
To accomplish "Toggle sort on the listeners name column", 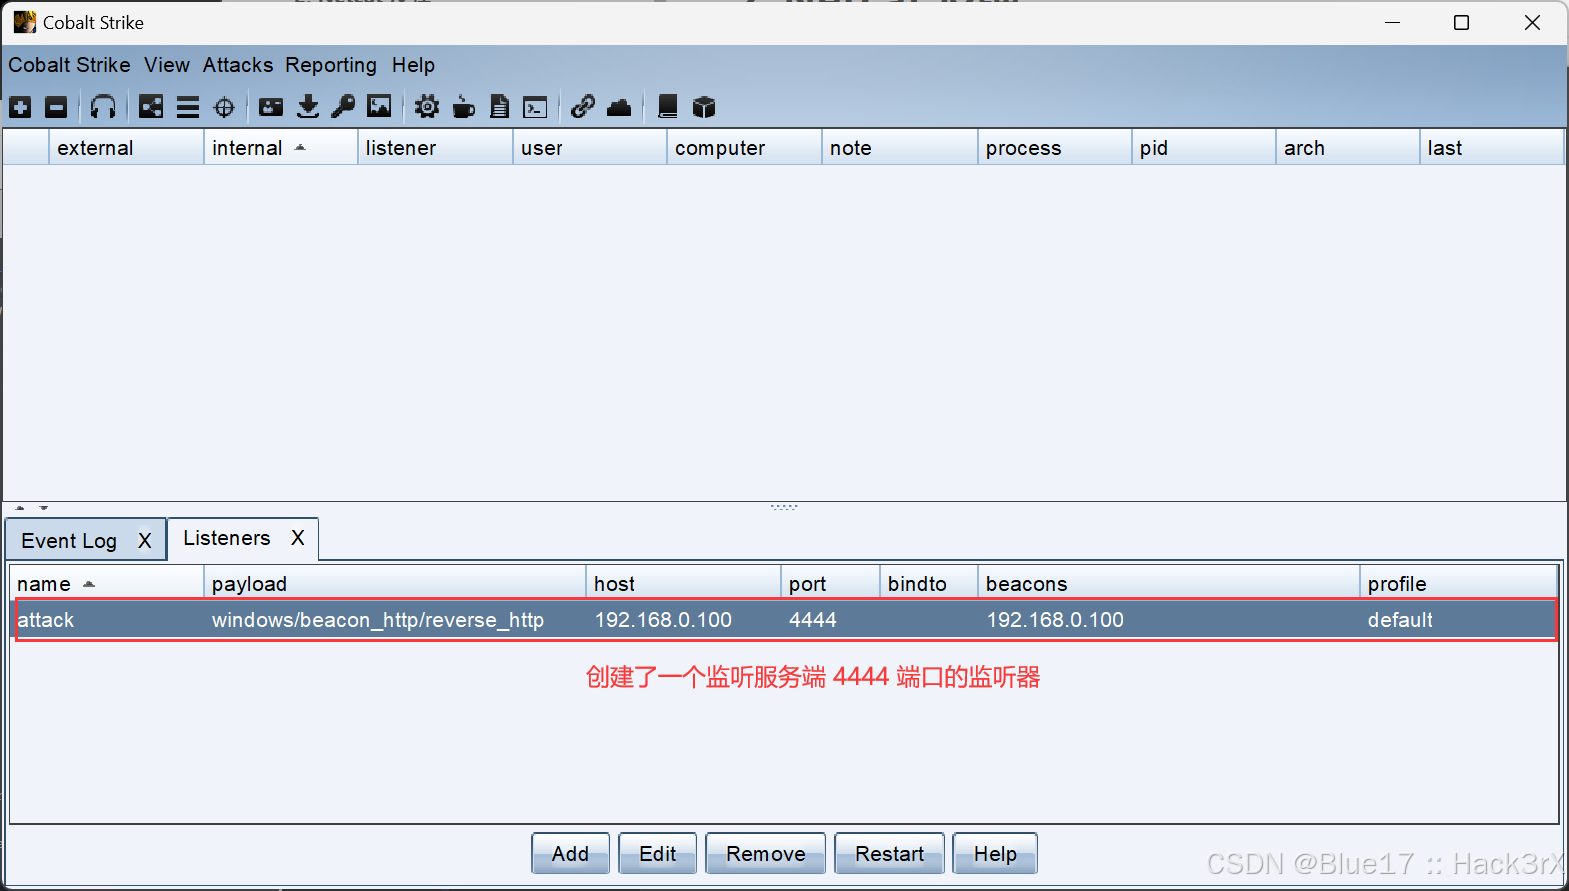I will 107,583.
